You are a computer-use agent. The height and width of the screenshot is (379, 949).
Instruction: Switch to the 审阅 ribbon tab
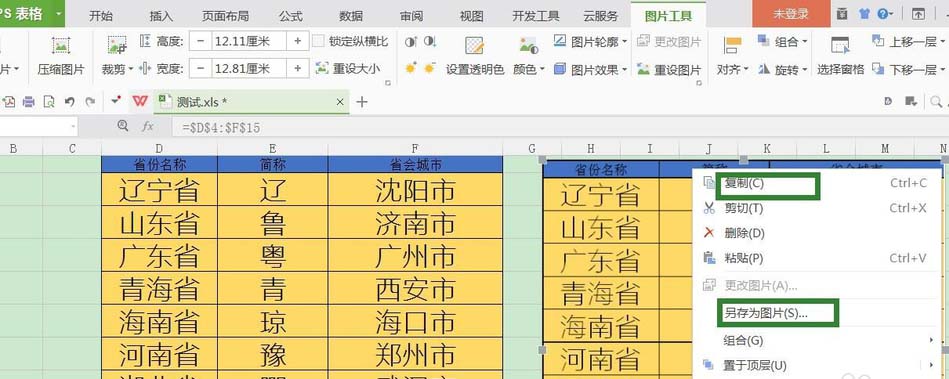coord(412,16)
